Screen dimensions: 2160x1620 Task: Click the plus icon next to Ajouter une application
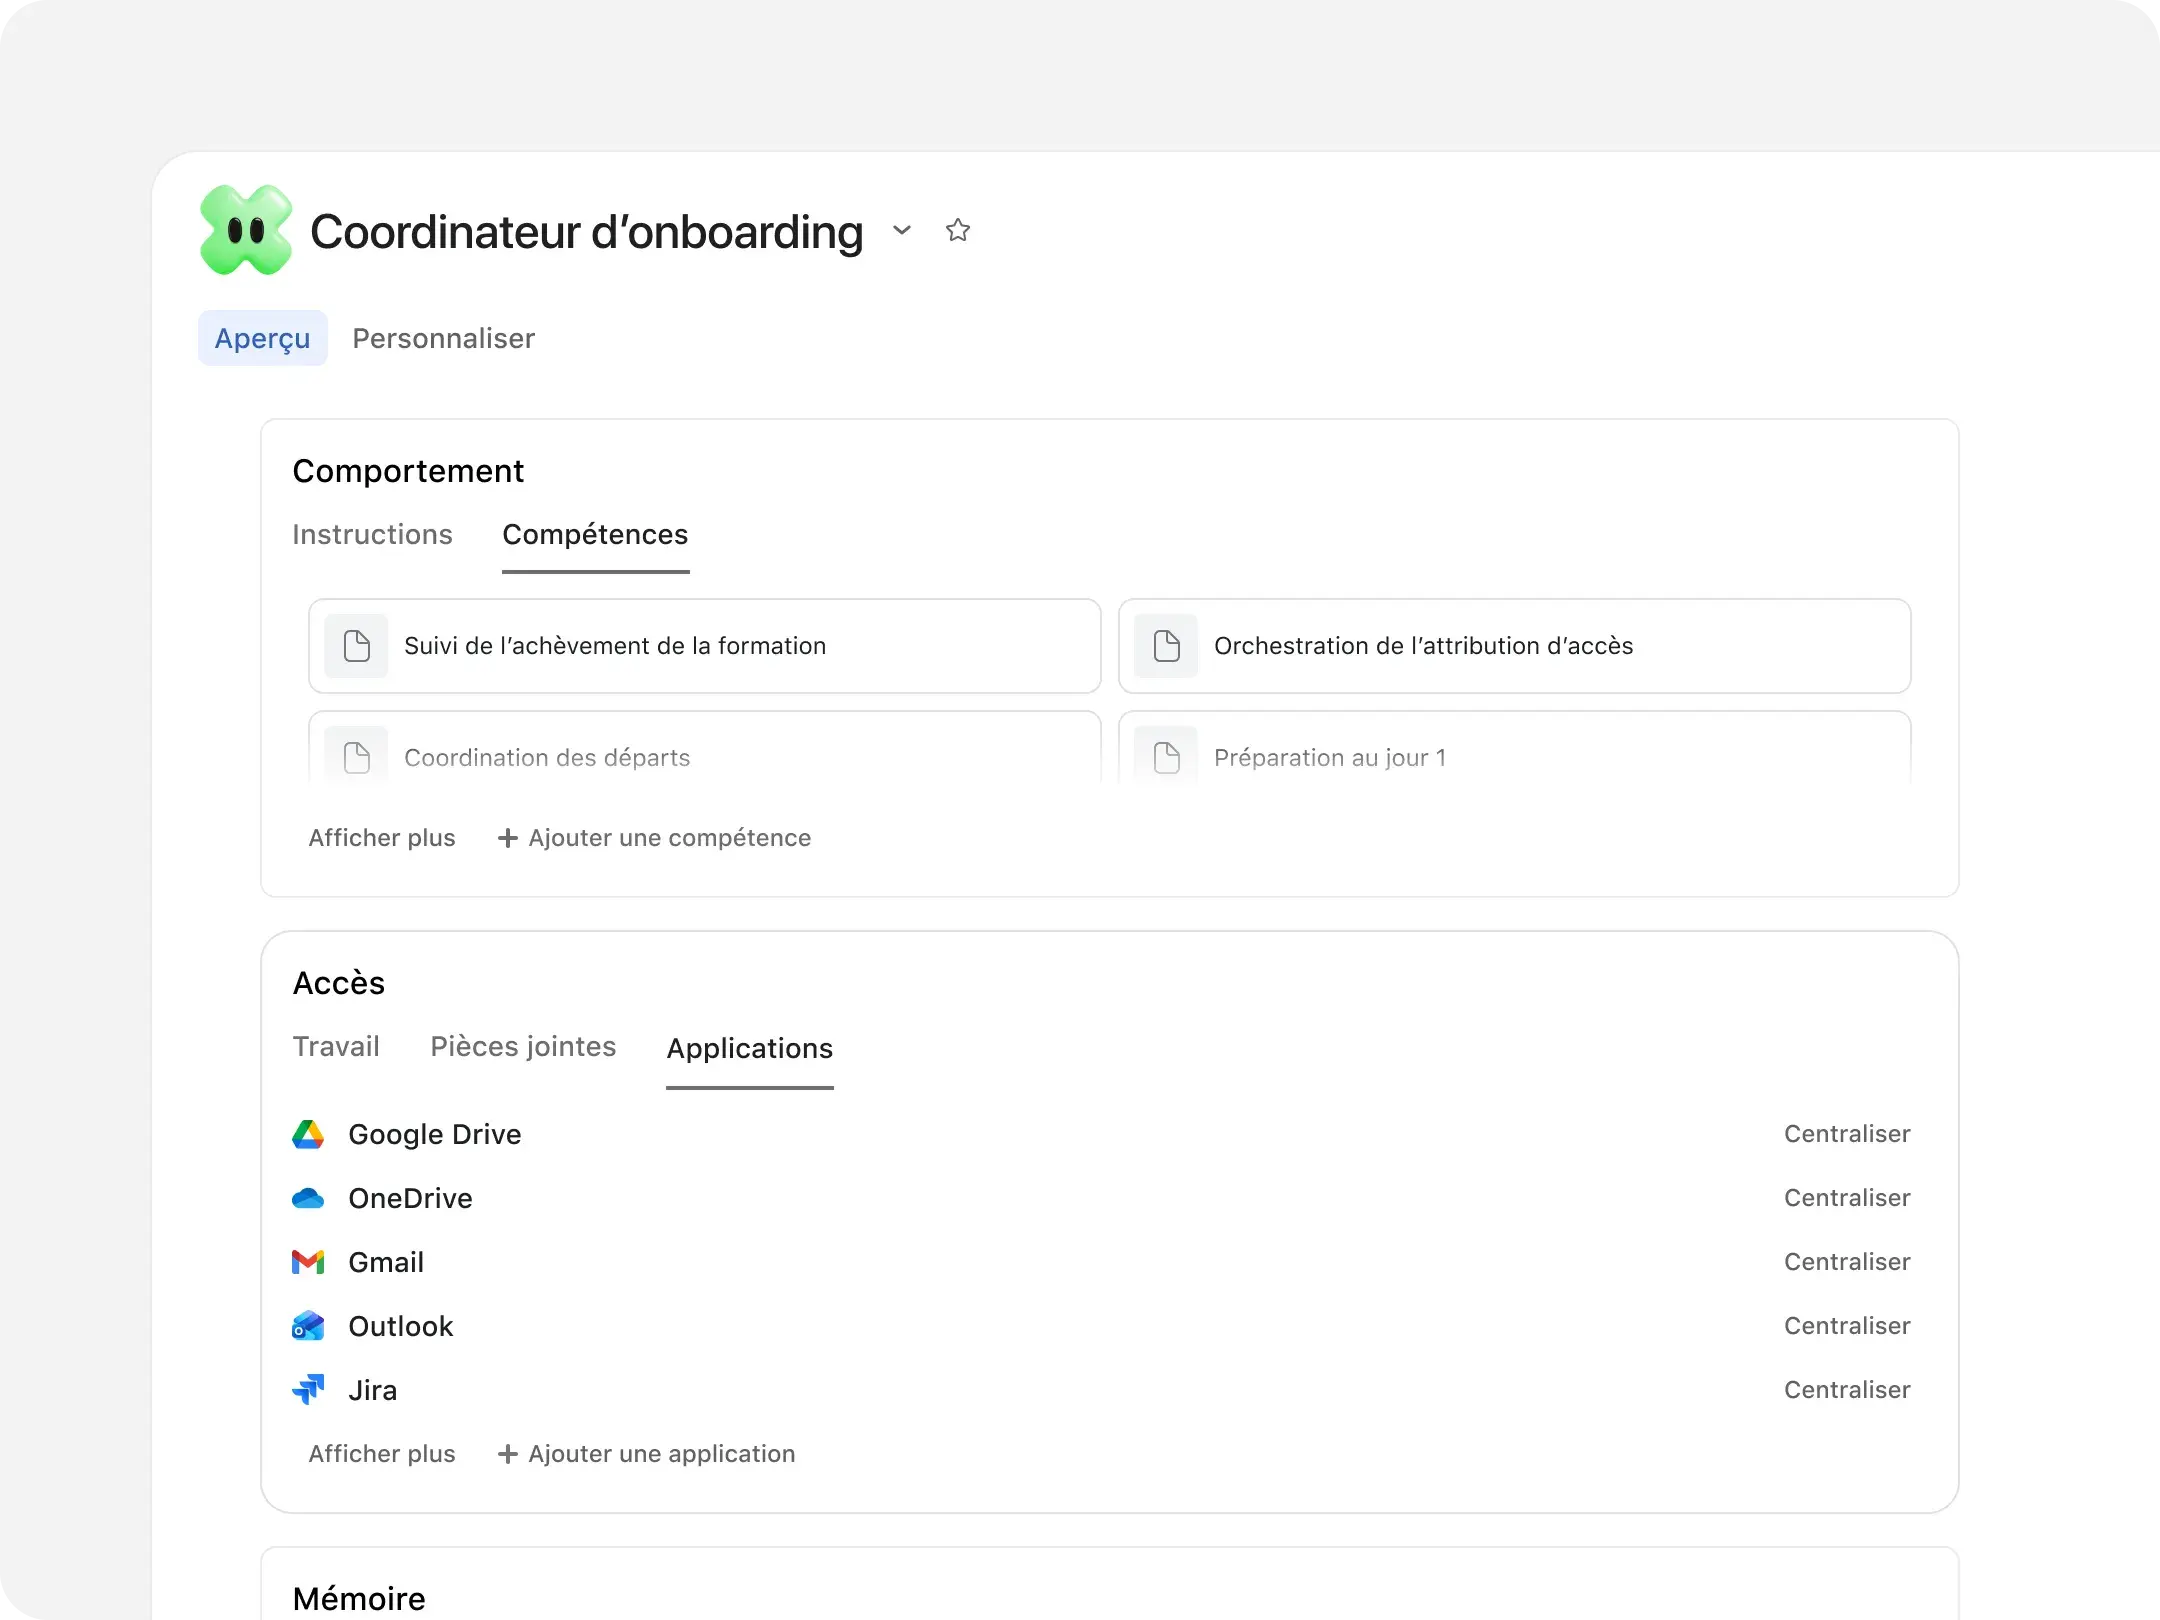508,1454
